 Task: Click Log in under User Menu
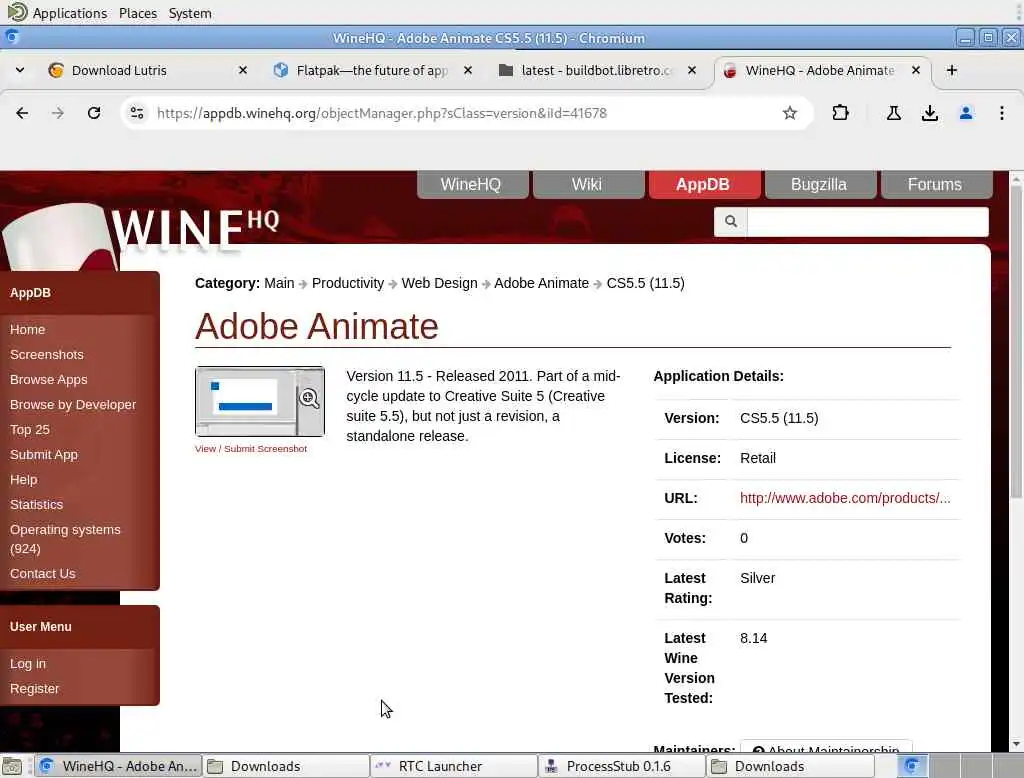(x=27, y=663)
